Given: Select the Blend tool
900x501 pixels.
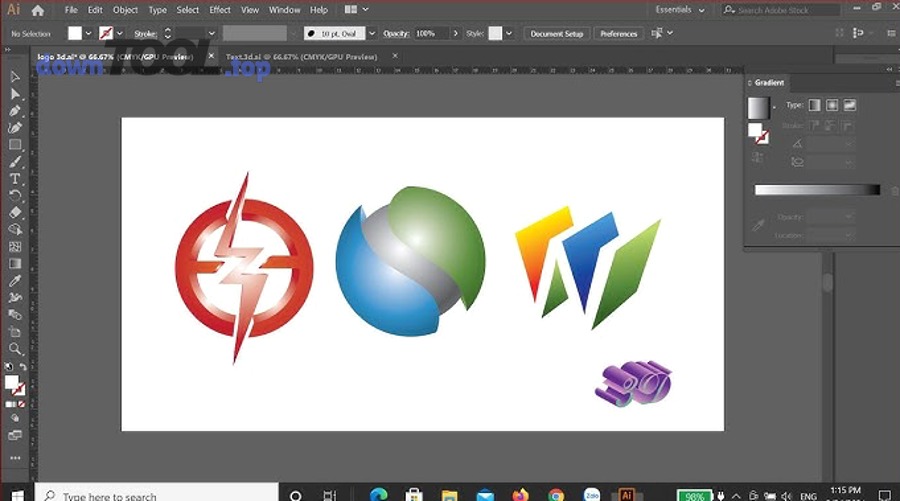Looking at the screenshot, I should point(15,314).
